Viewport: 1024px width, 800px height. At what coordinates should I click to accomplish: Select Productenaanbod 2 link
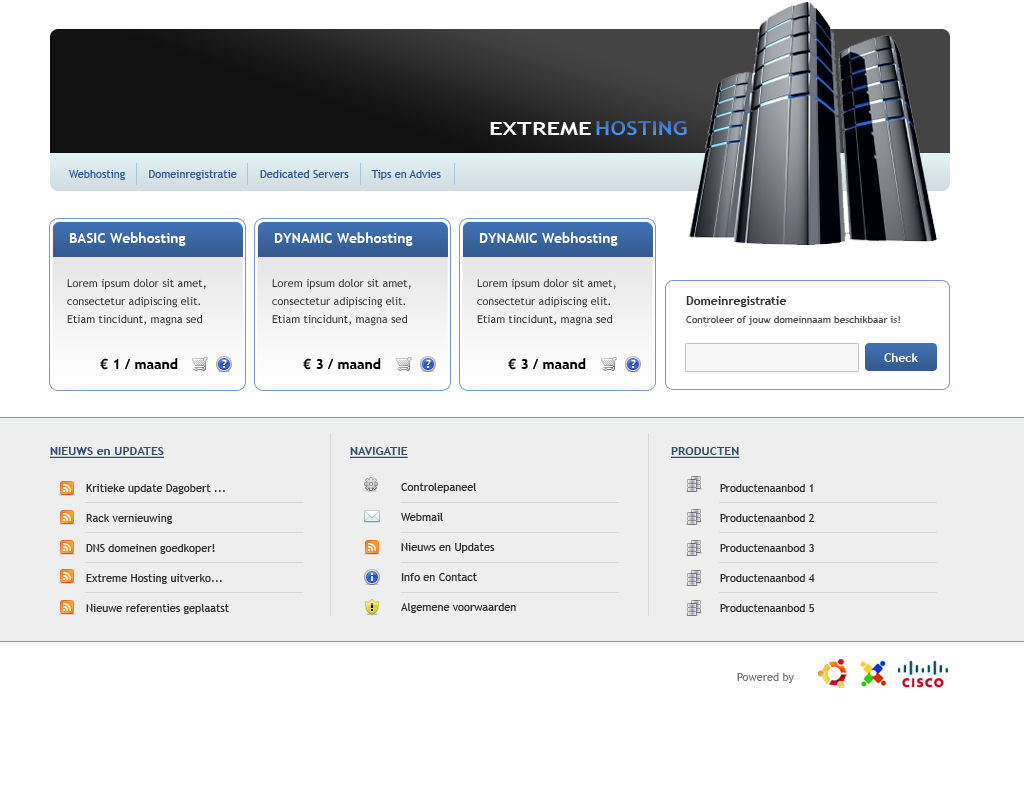767,518
